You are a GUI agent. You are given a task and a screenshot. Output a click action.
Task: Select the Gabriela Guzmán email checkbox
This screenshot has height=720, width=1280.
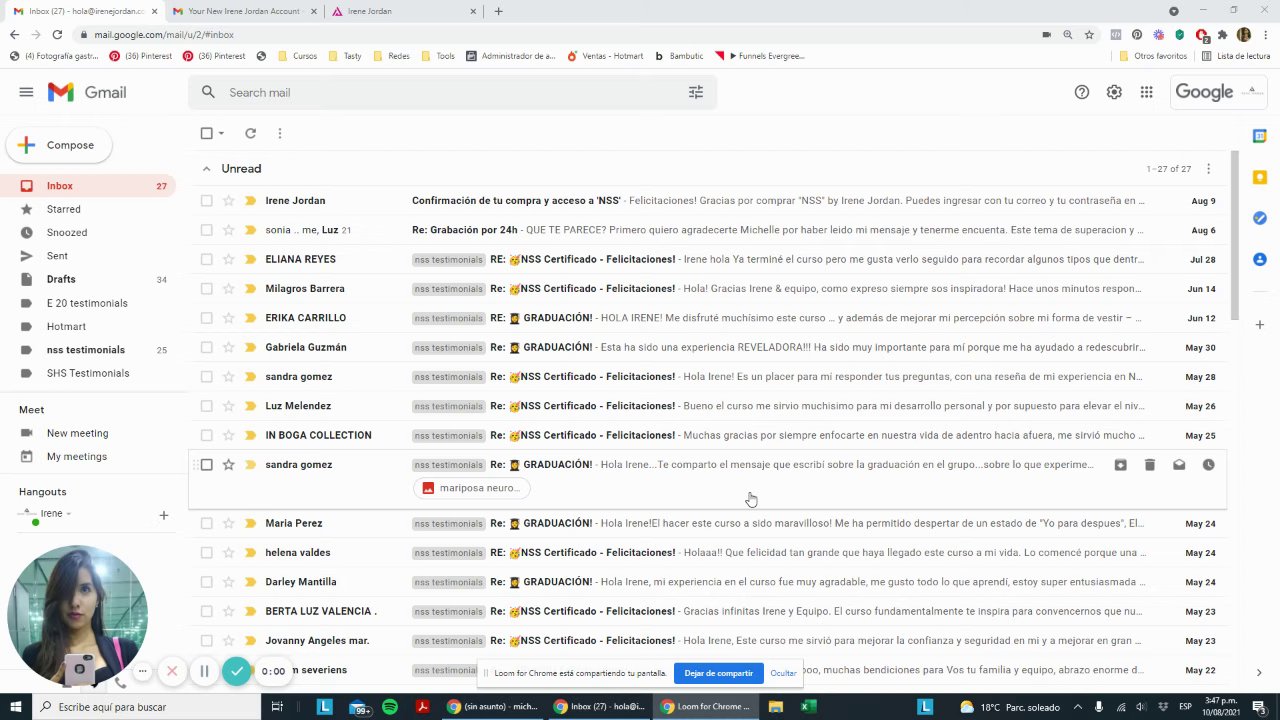pyautogui.click(x=206, y=347)
